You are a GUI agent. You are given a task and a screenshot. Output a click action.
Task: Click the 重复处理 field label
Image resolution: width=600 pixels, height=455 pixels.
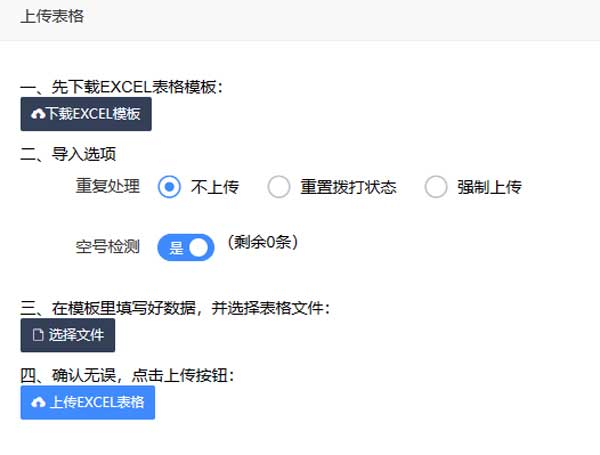point(108,187)
